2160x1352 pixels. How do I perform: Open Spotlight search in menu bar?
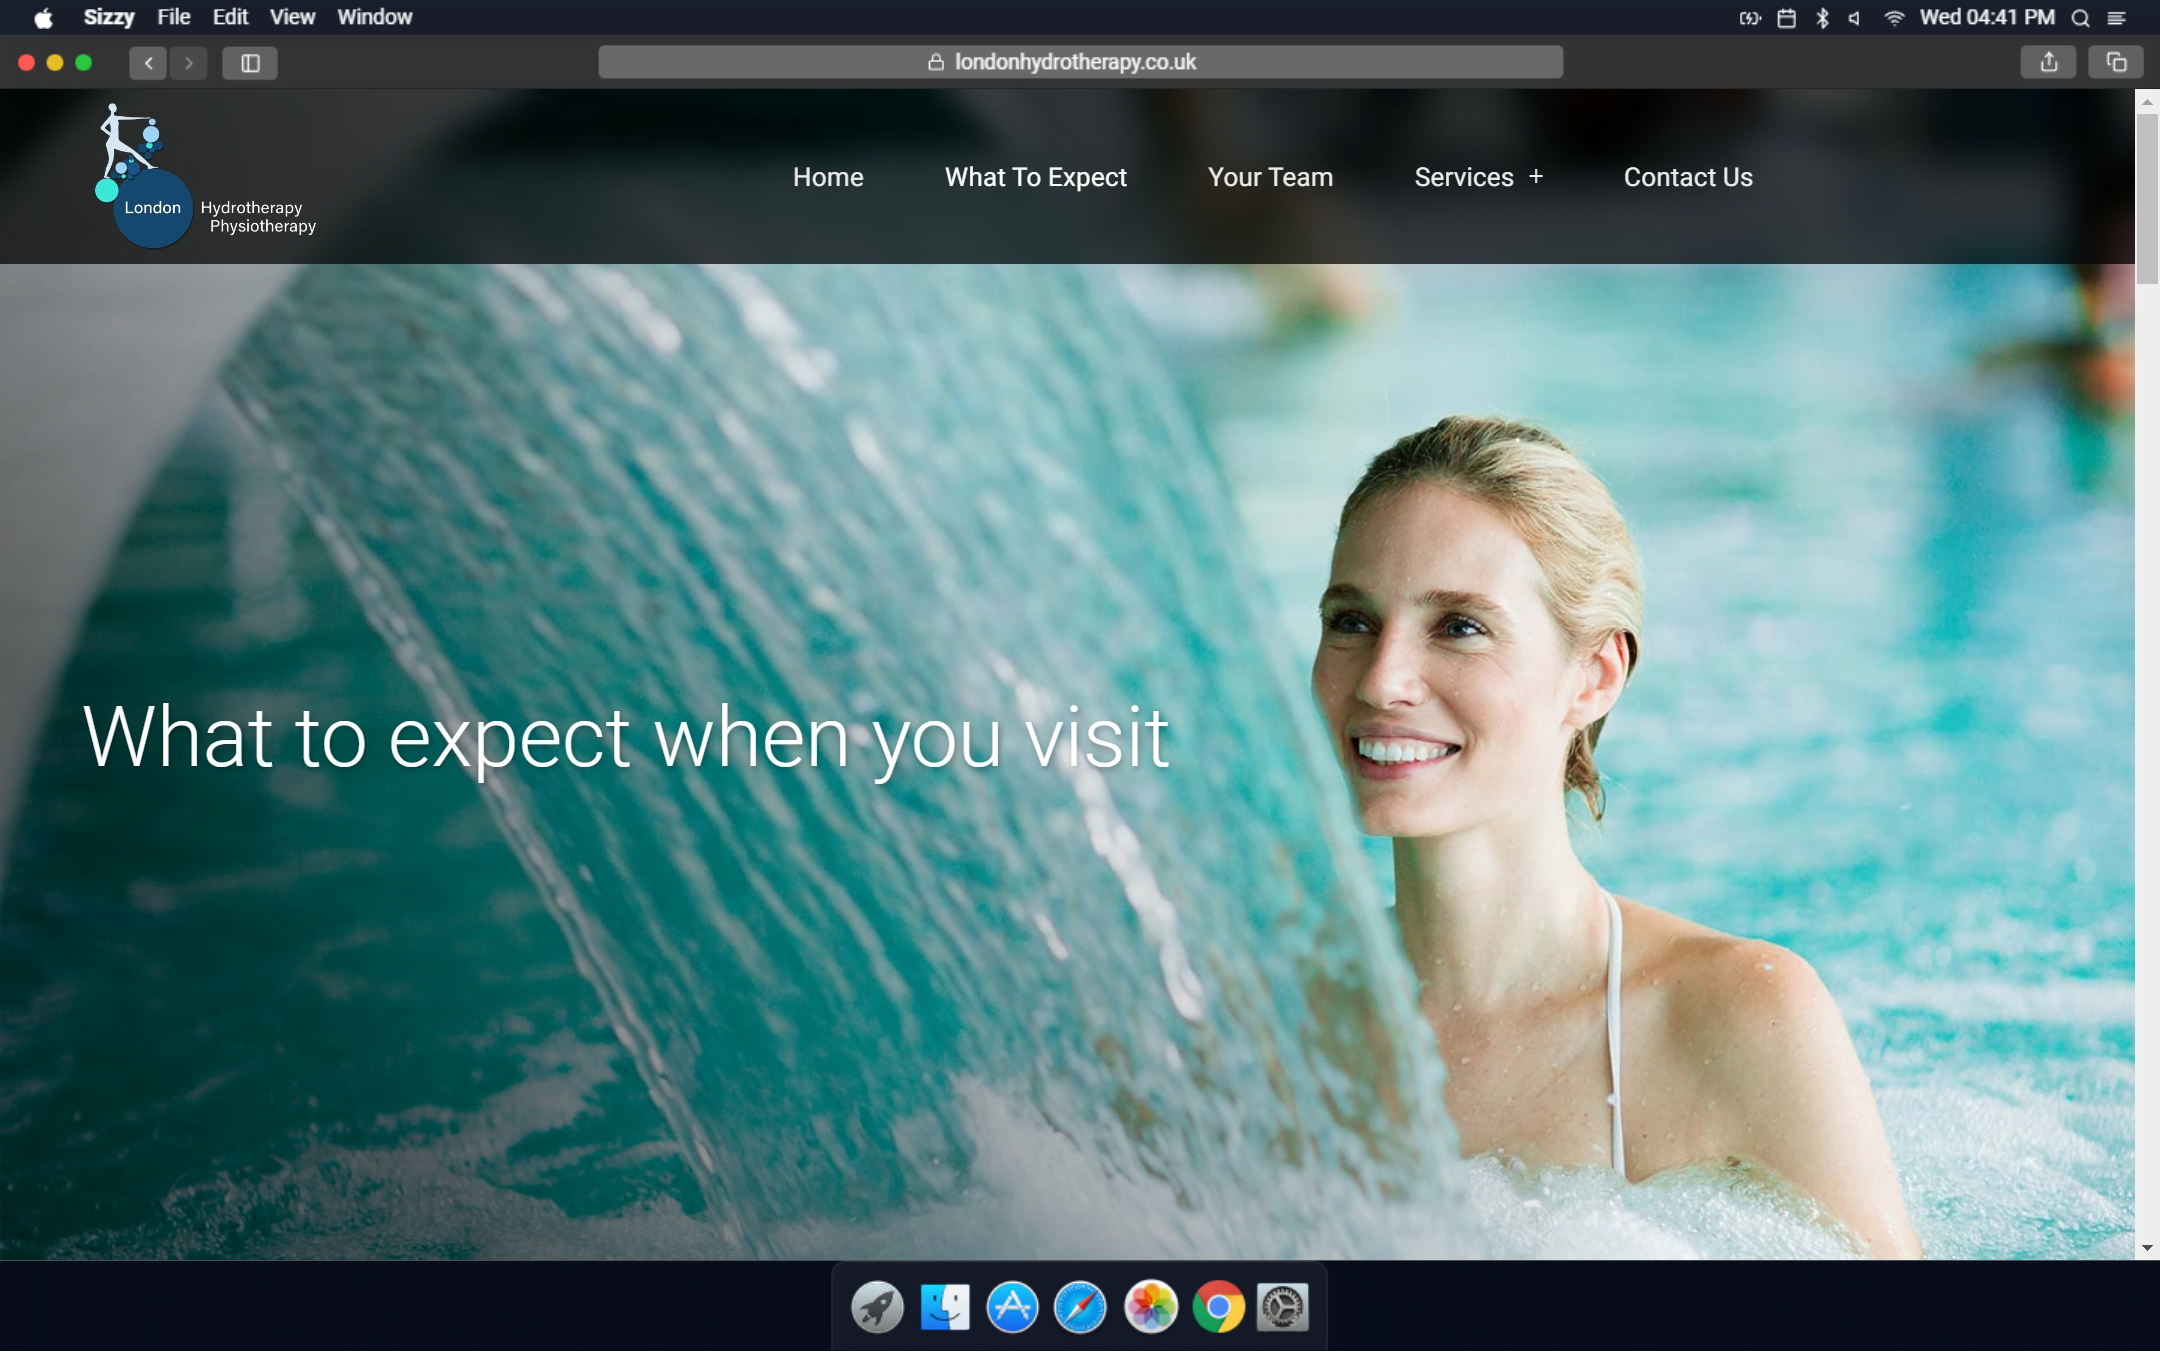coord(2080,17)
